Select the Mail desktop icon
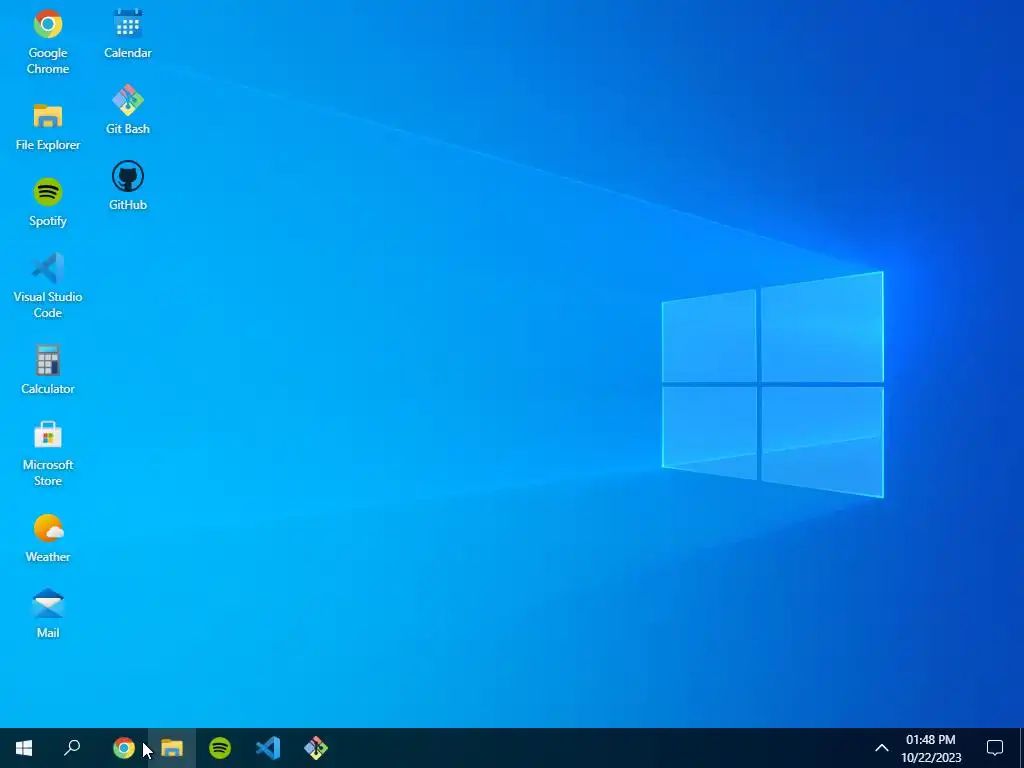The width and height of the screenshot is (1024, 768). coord(48,614)
